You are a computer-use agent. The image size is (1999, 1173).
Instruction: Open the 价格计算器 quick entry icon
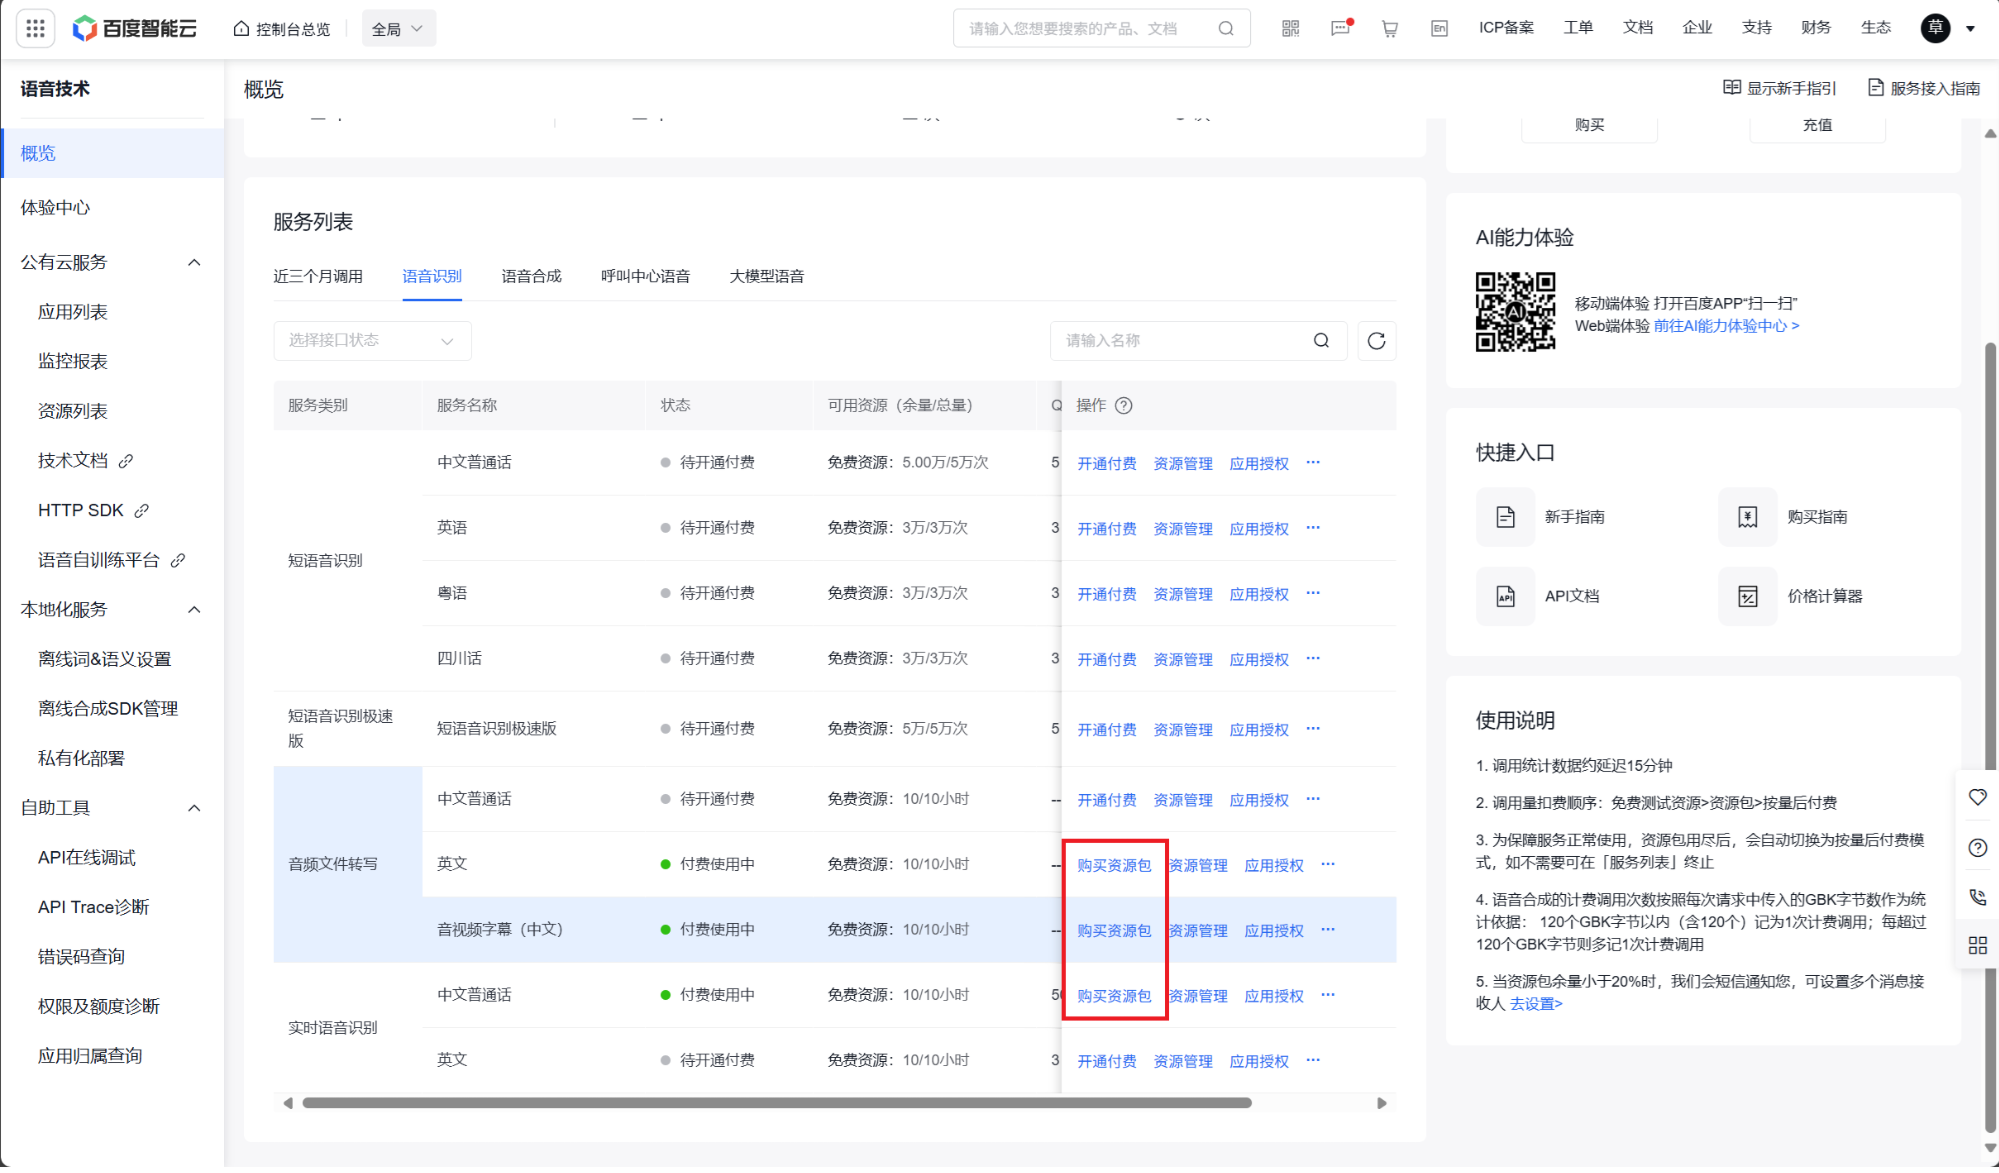point(1748,597)
